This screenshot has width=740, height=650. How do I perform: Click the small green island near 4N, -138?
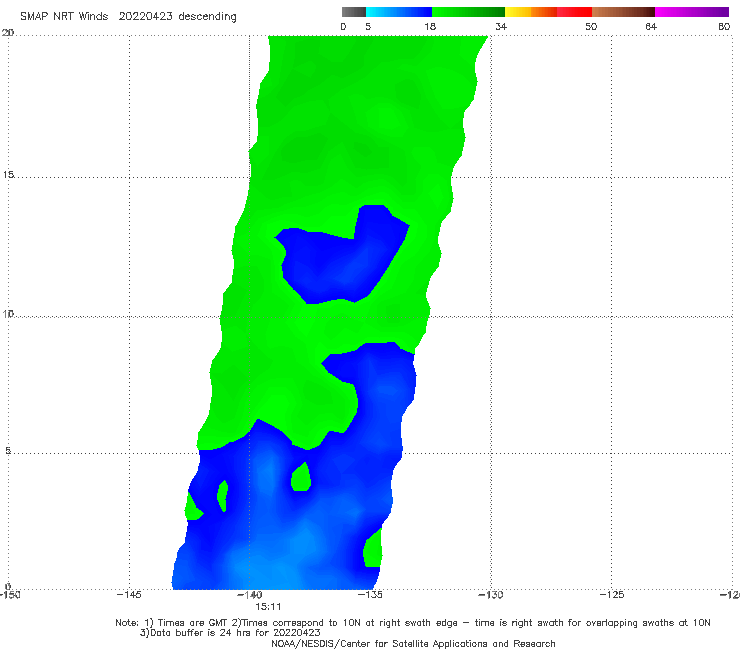pos(301,478)
